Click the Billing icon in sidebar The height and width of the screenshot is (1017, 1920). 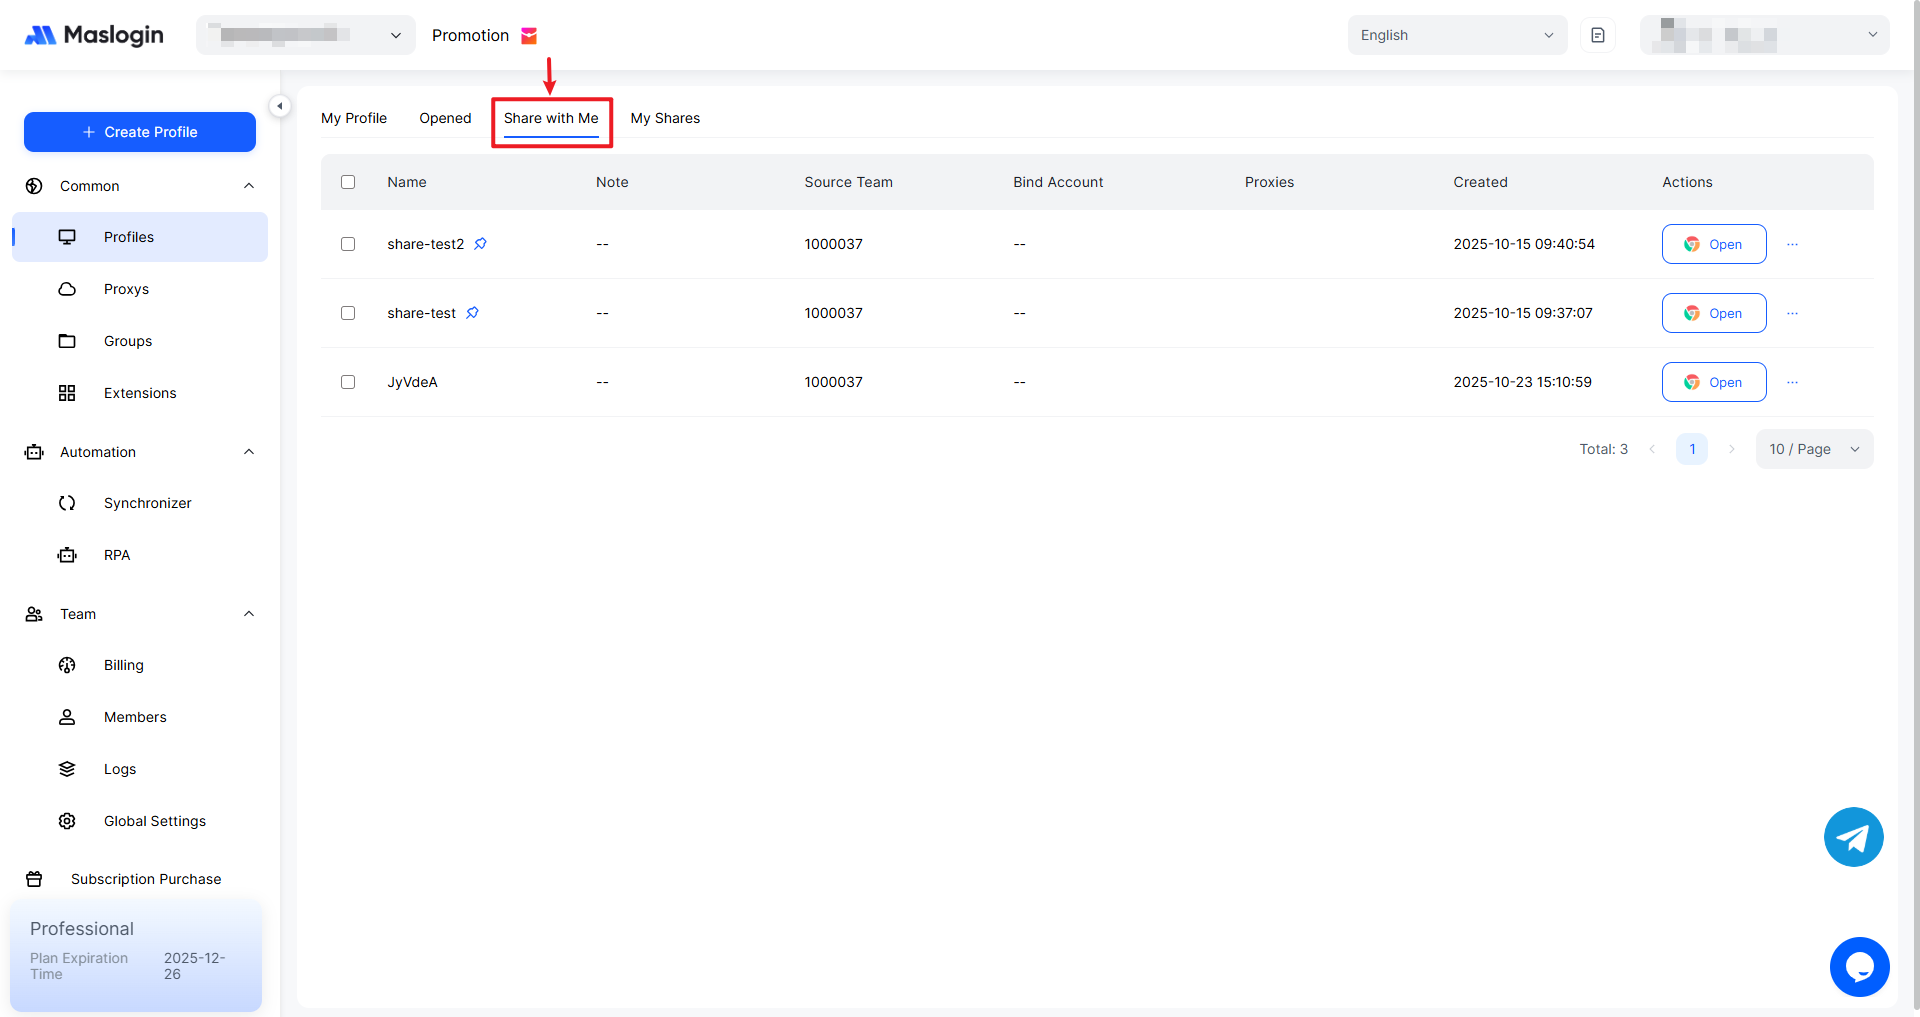pos(67,665)
